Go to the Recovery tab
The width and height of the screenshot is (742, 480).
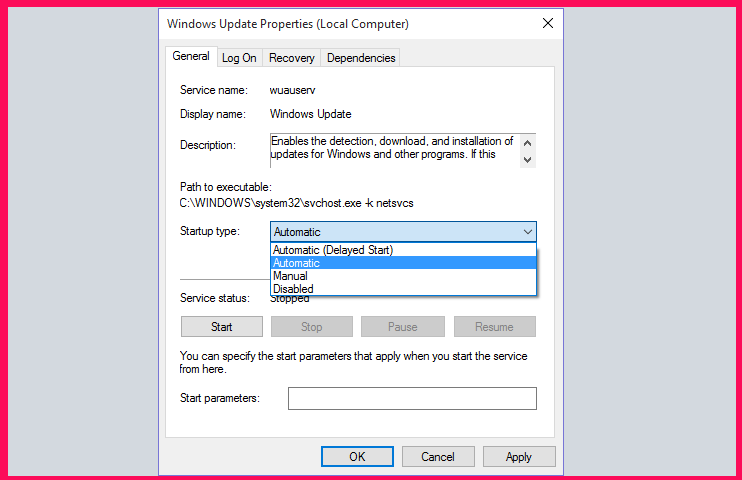click(291, 58)
